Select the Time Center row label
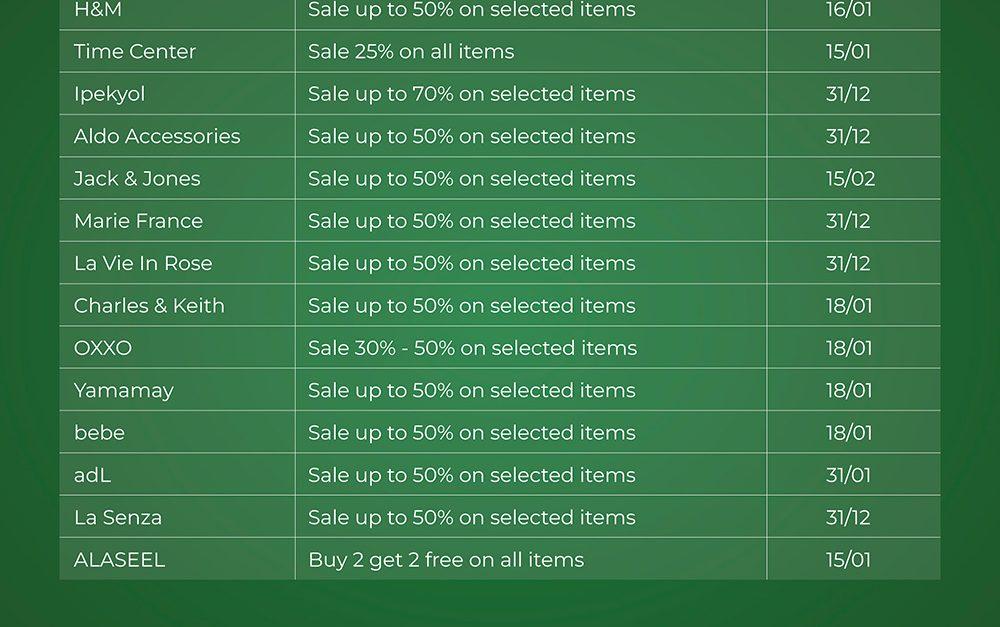The height and width of the screenshot is (627, 1000). (135, 52)
